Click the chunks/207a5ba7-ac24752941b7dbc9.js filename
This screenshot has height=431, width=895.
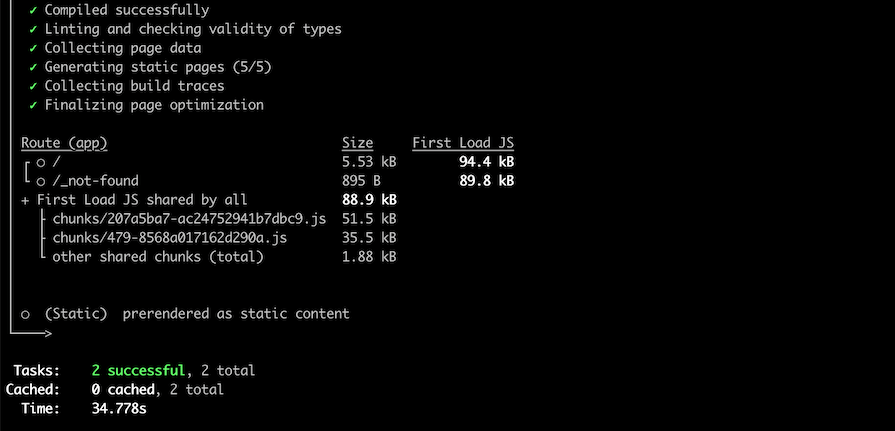tap(189, 219)
